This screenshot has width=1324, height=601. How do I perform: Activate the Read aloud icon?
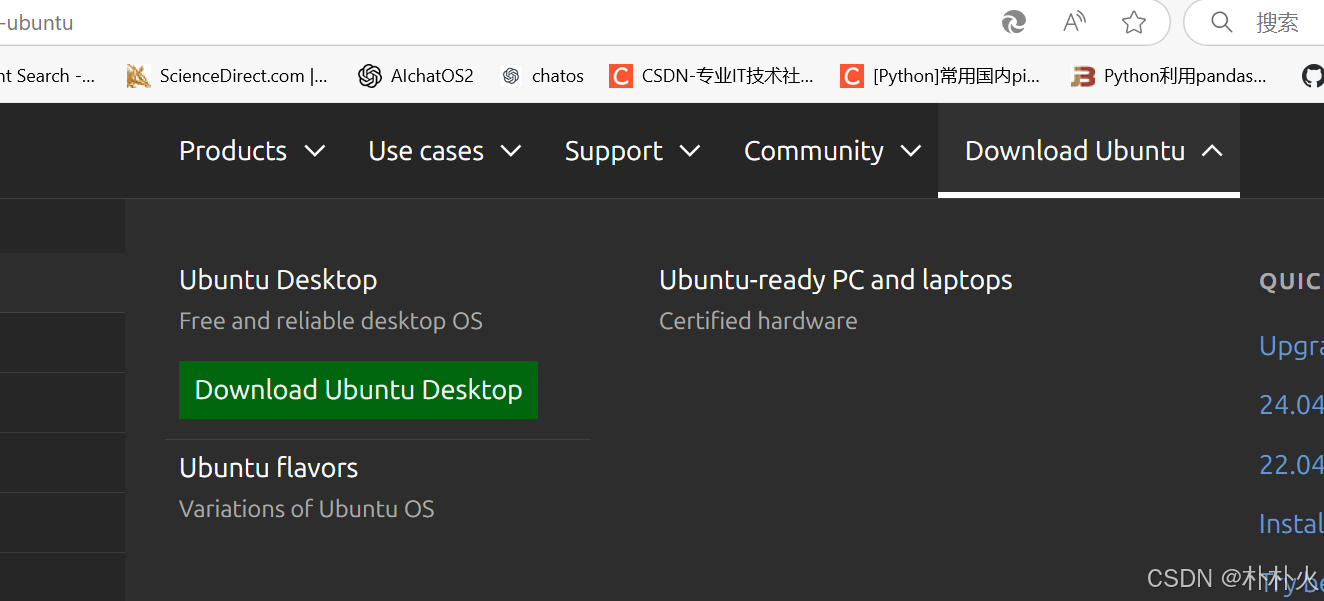tap(1074, 22)
